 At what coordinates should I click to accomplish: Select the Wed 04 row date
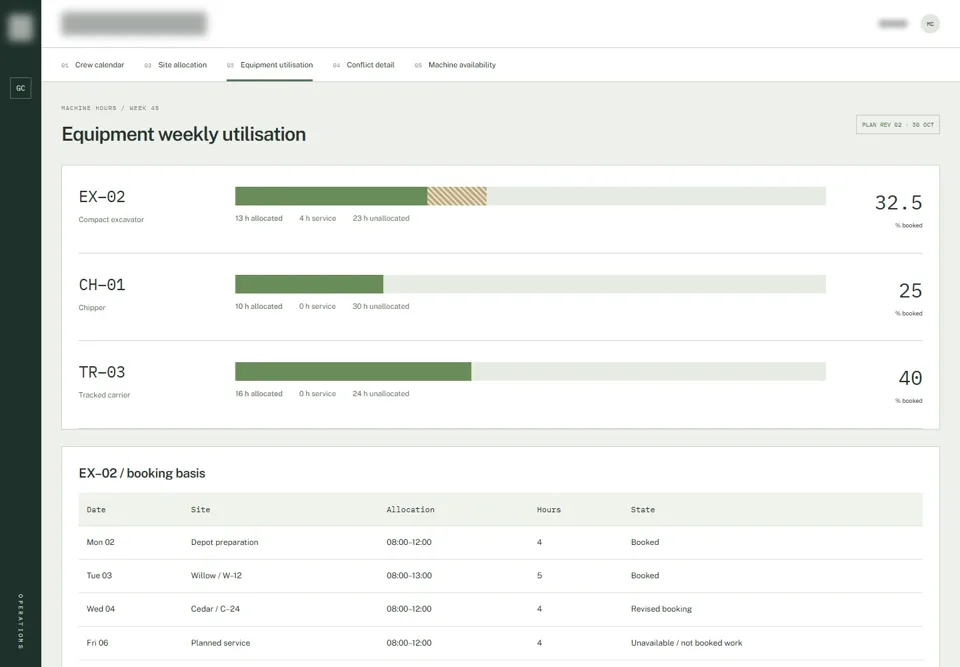100,609
